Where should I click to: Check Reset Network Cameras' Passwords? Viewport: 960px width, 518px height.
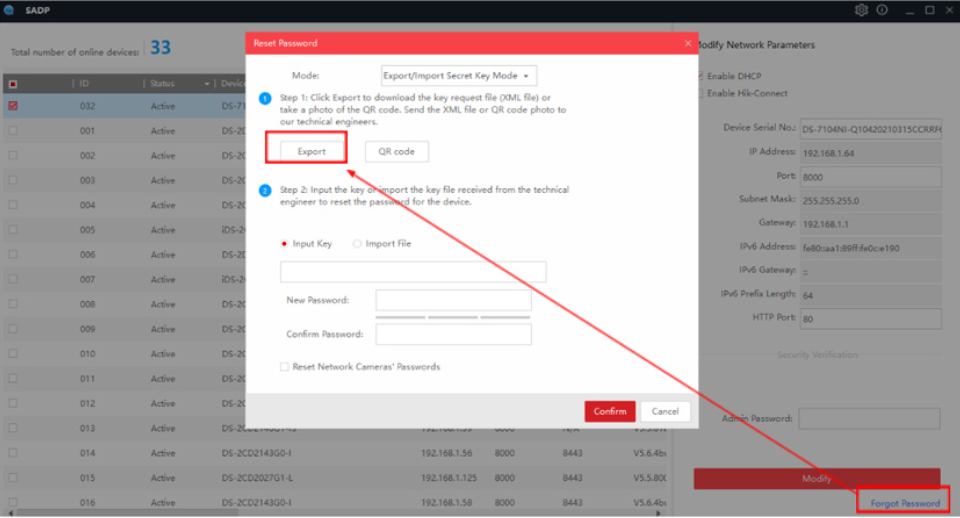pyautogui.click(x=285, y=367)
